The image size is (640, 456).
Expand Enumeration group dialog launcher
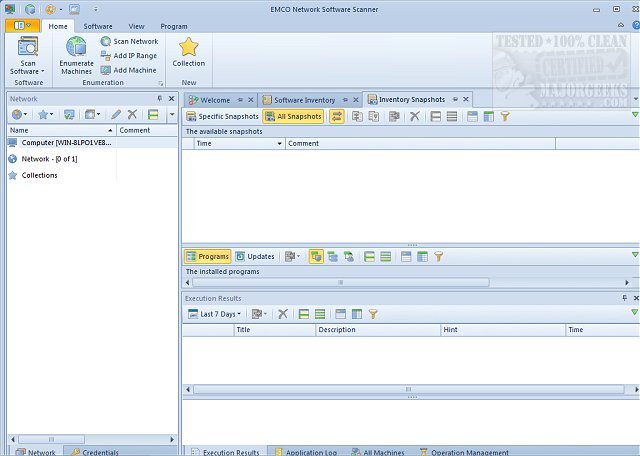click(160, 83)
